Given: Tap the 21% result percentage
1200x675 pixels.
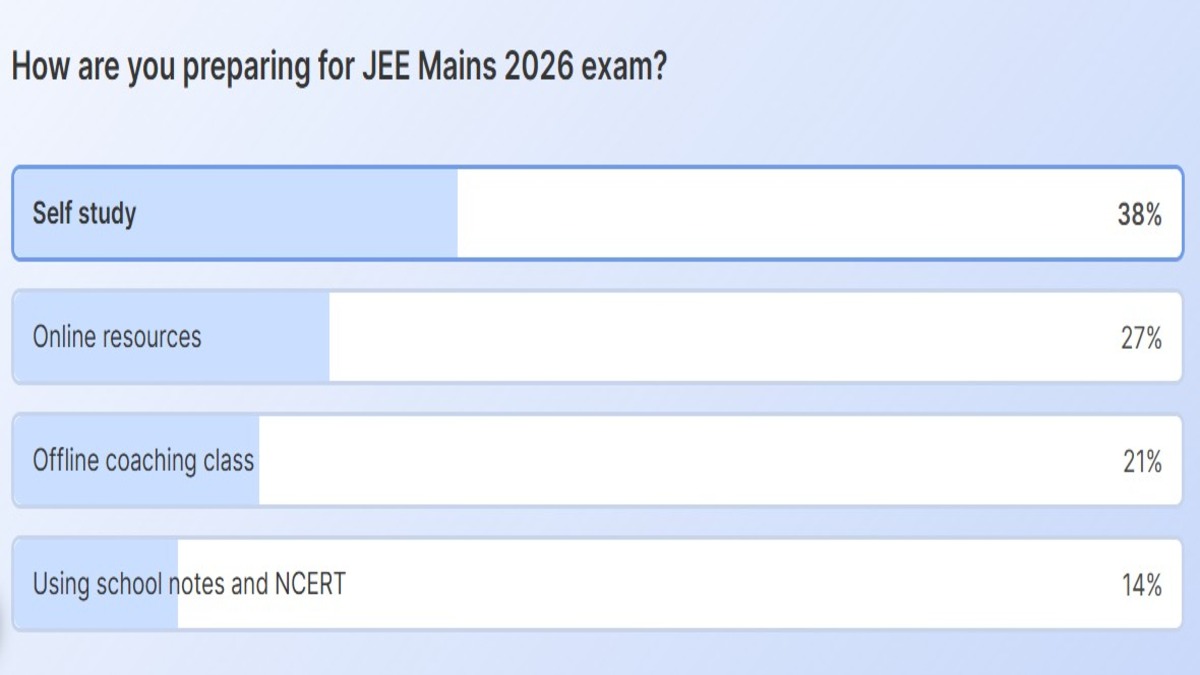Looking at the screenshot, I should click(1140, 462).
